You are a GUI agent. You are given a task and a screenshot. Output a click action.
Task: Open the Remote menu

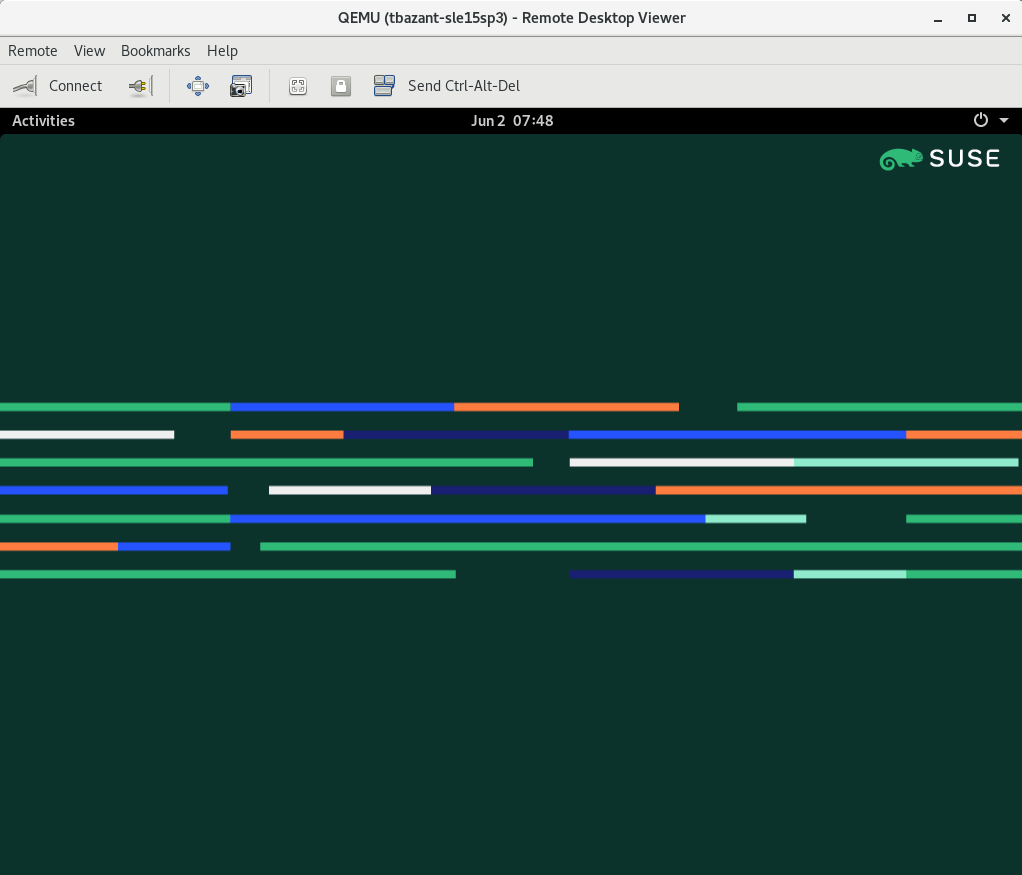pos(33,51)
